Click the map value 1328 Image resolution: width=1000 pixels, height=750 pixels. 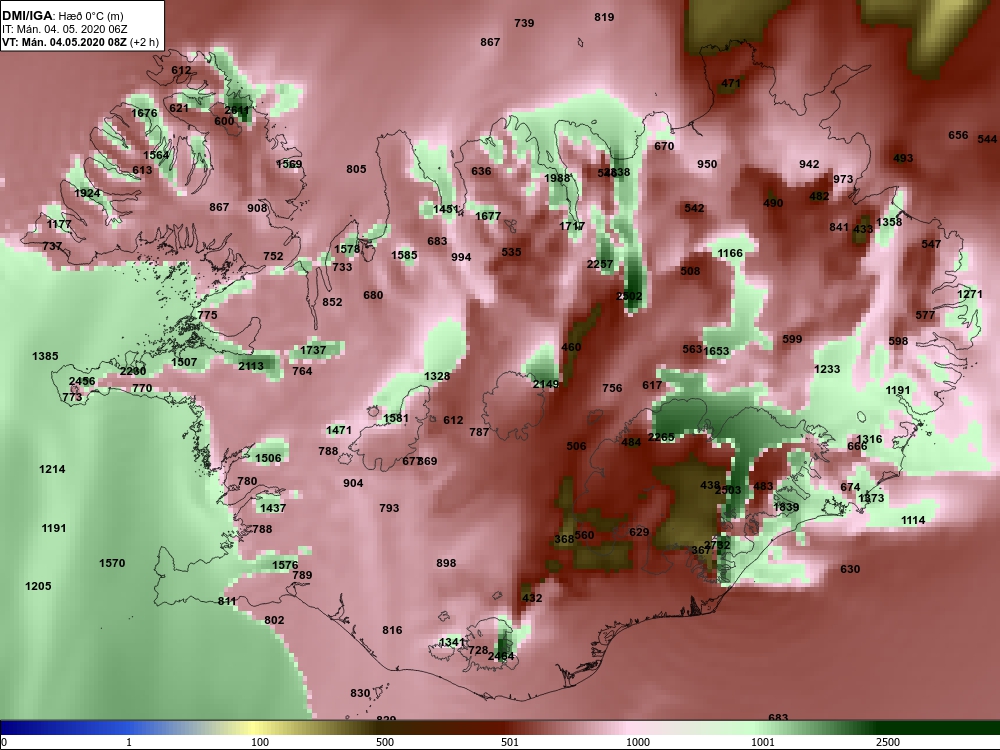tap(437, 376)
